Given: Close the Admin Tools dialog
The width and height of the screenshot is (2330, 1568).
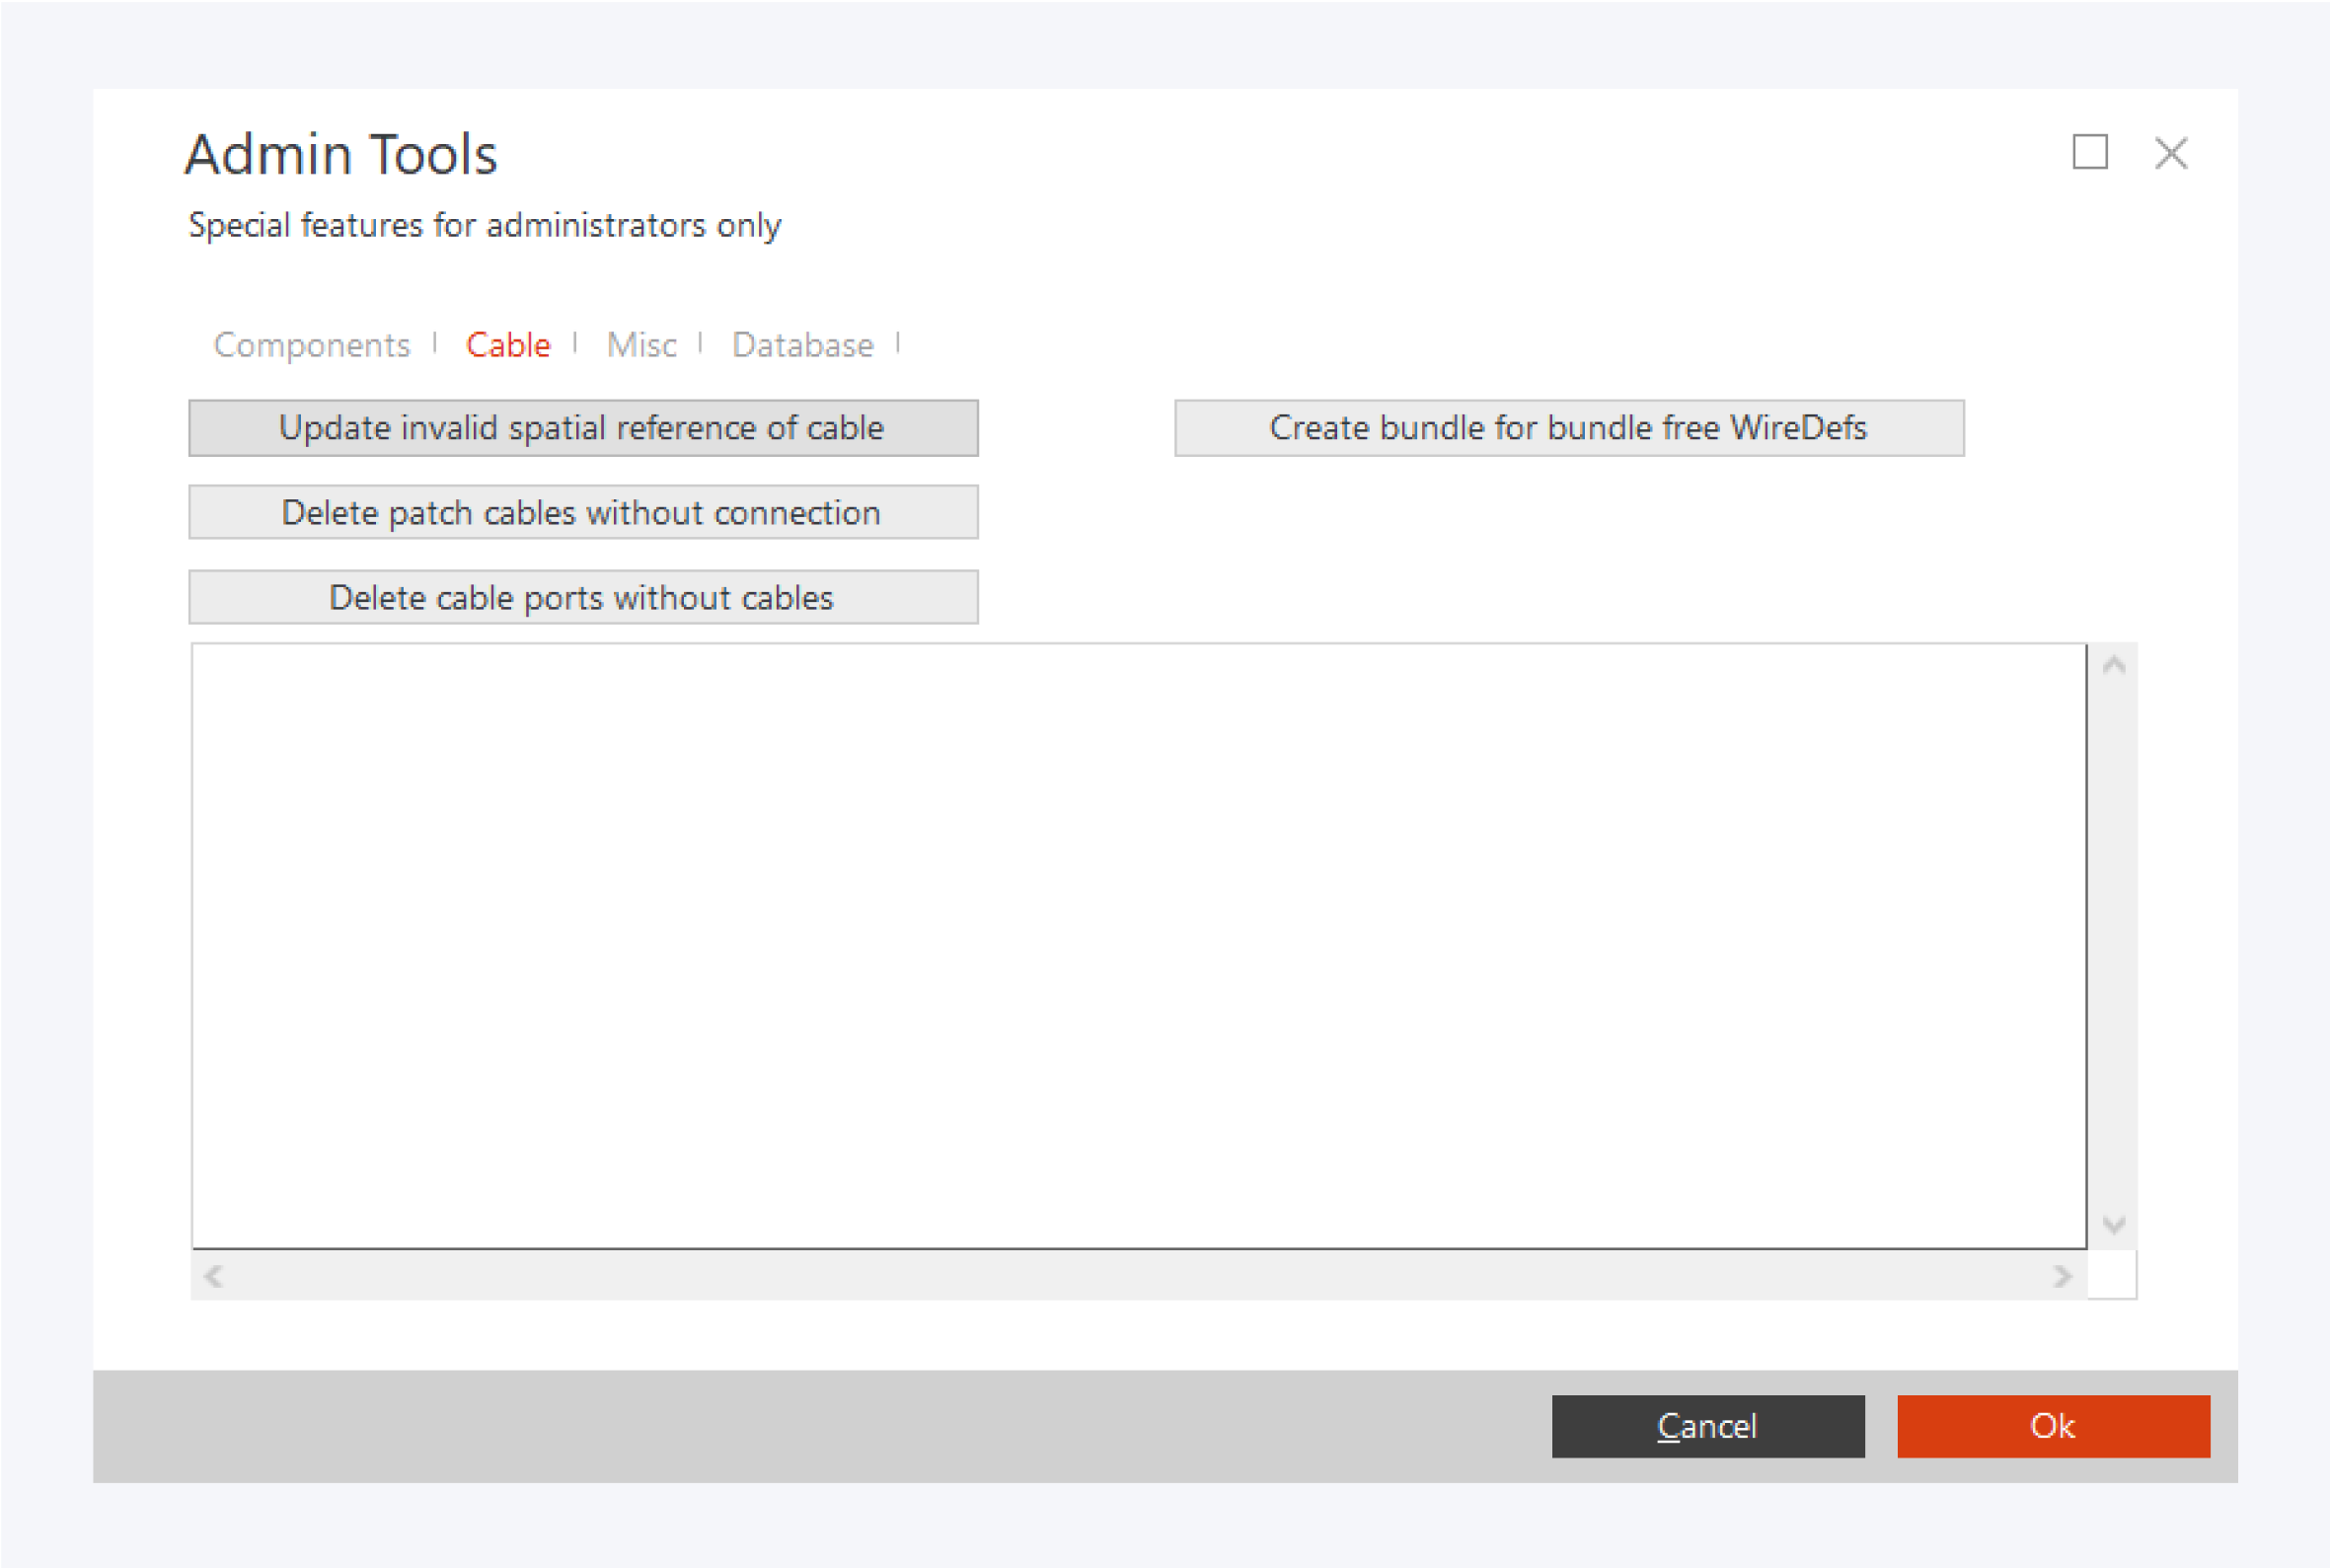Looking at the screenshot, I should (x=2170, y=153).
